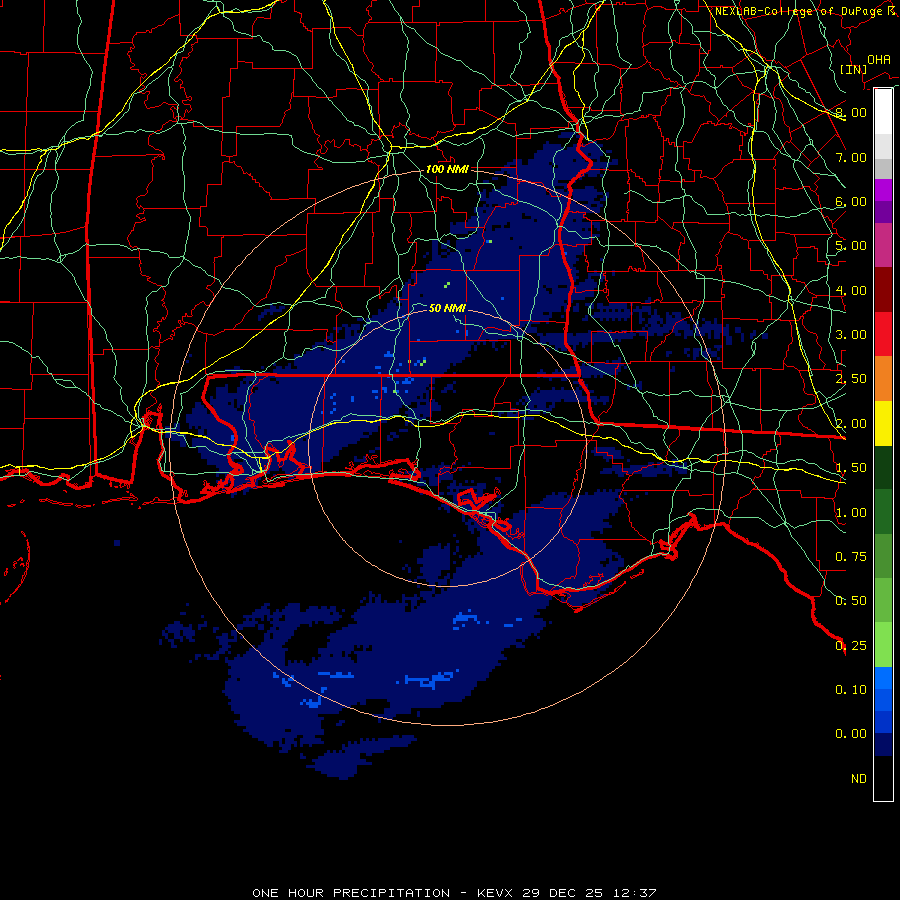Viewport: 900px width, 900px height.
Task: Click the '4.00' legend value
Action: pyautogui.click(x=851, y=290)
